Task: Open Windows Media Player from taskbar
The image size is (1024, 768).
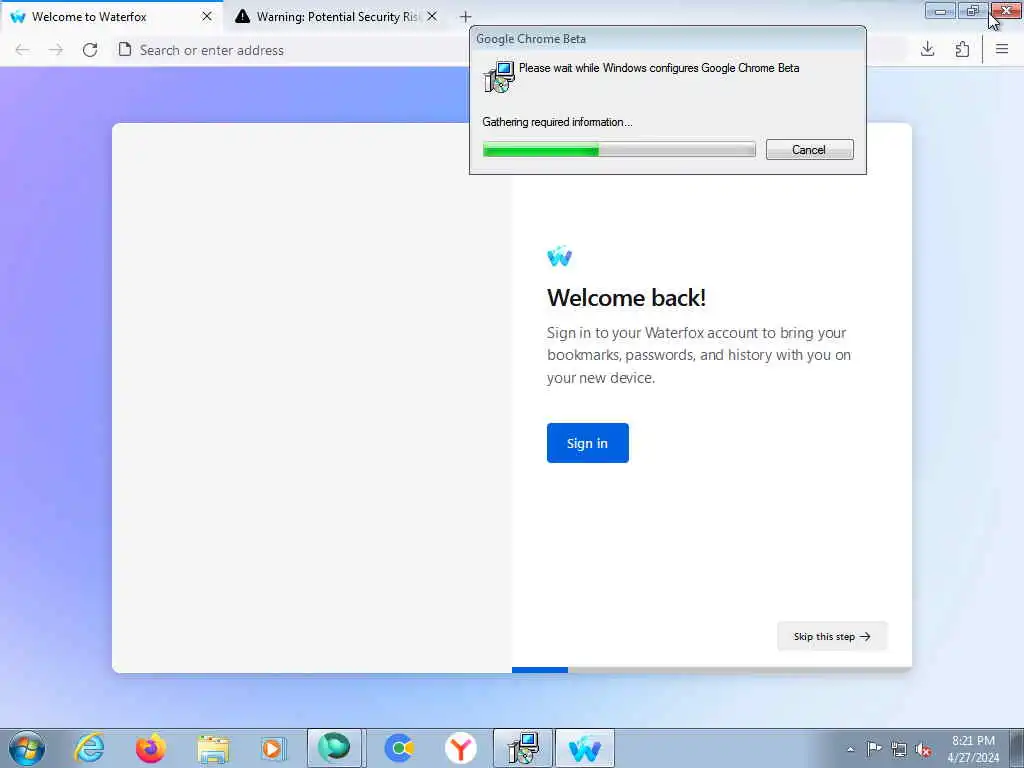Action: [273, 748]
